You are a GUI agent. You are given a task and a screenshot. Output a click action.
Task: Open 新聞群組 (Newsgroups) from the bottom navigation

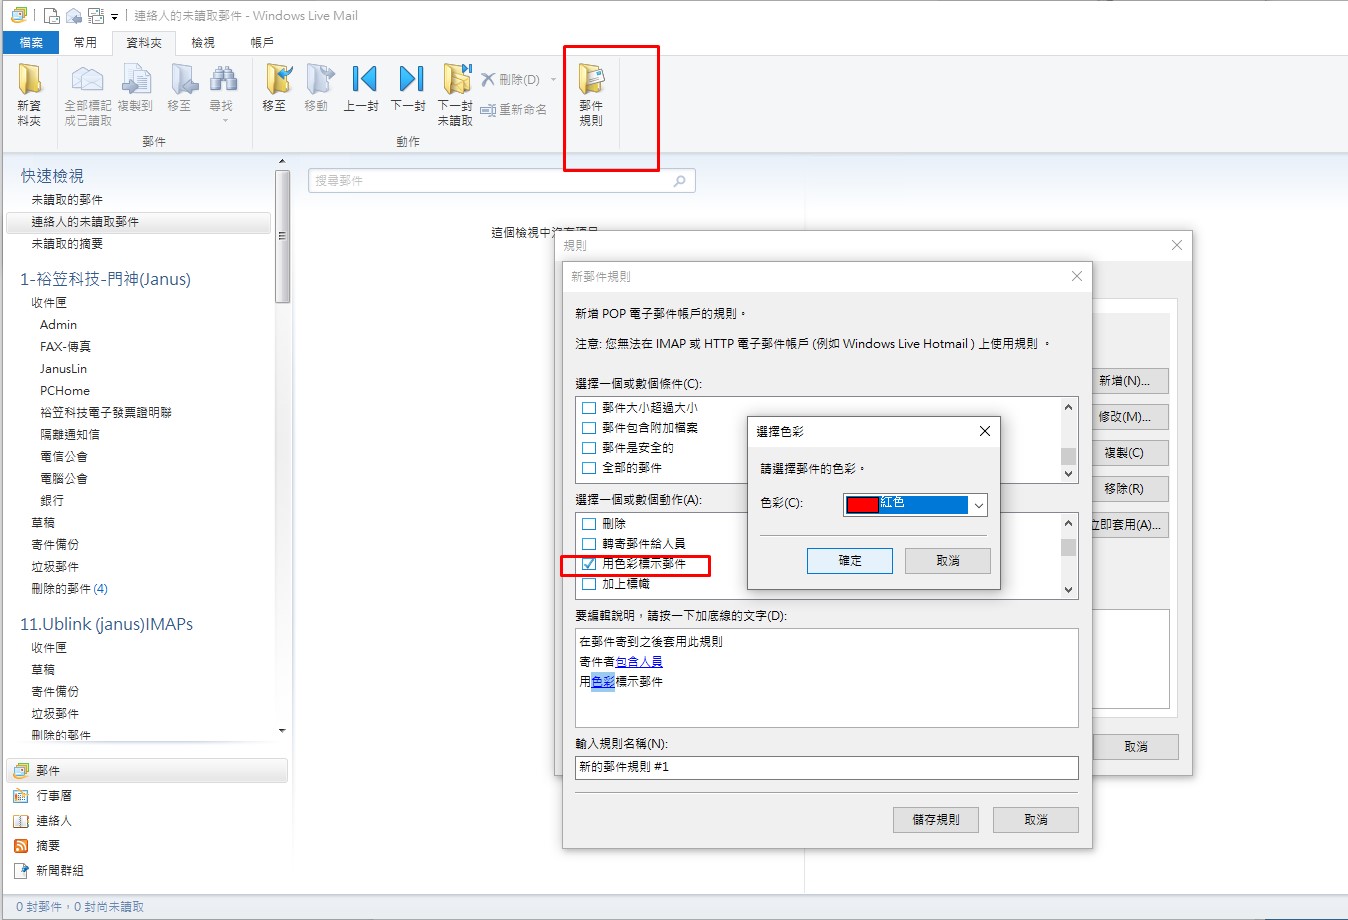[x=60, y=871]
